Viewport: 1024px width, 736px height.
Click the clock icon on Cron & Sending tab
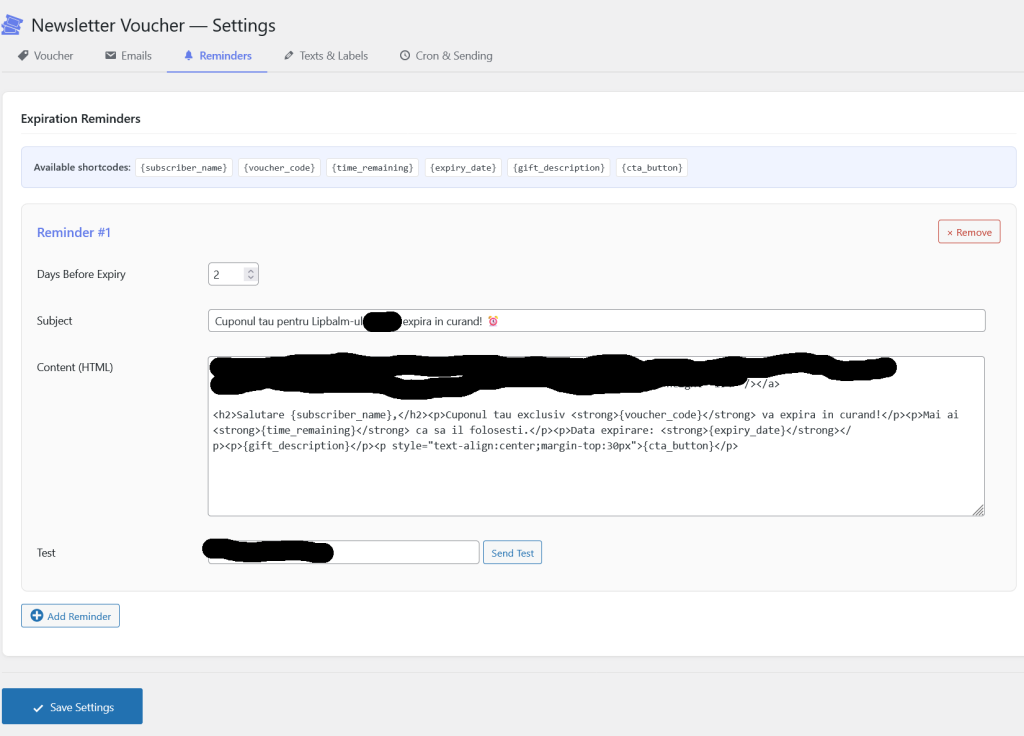coord(404,56)
